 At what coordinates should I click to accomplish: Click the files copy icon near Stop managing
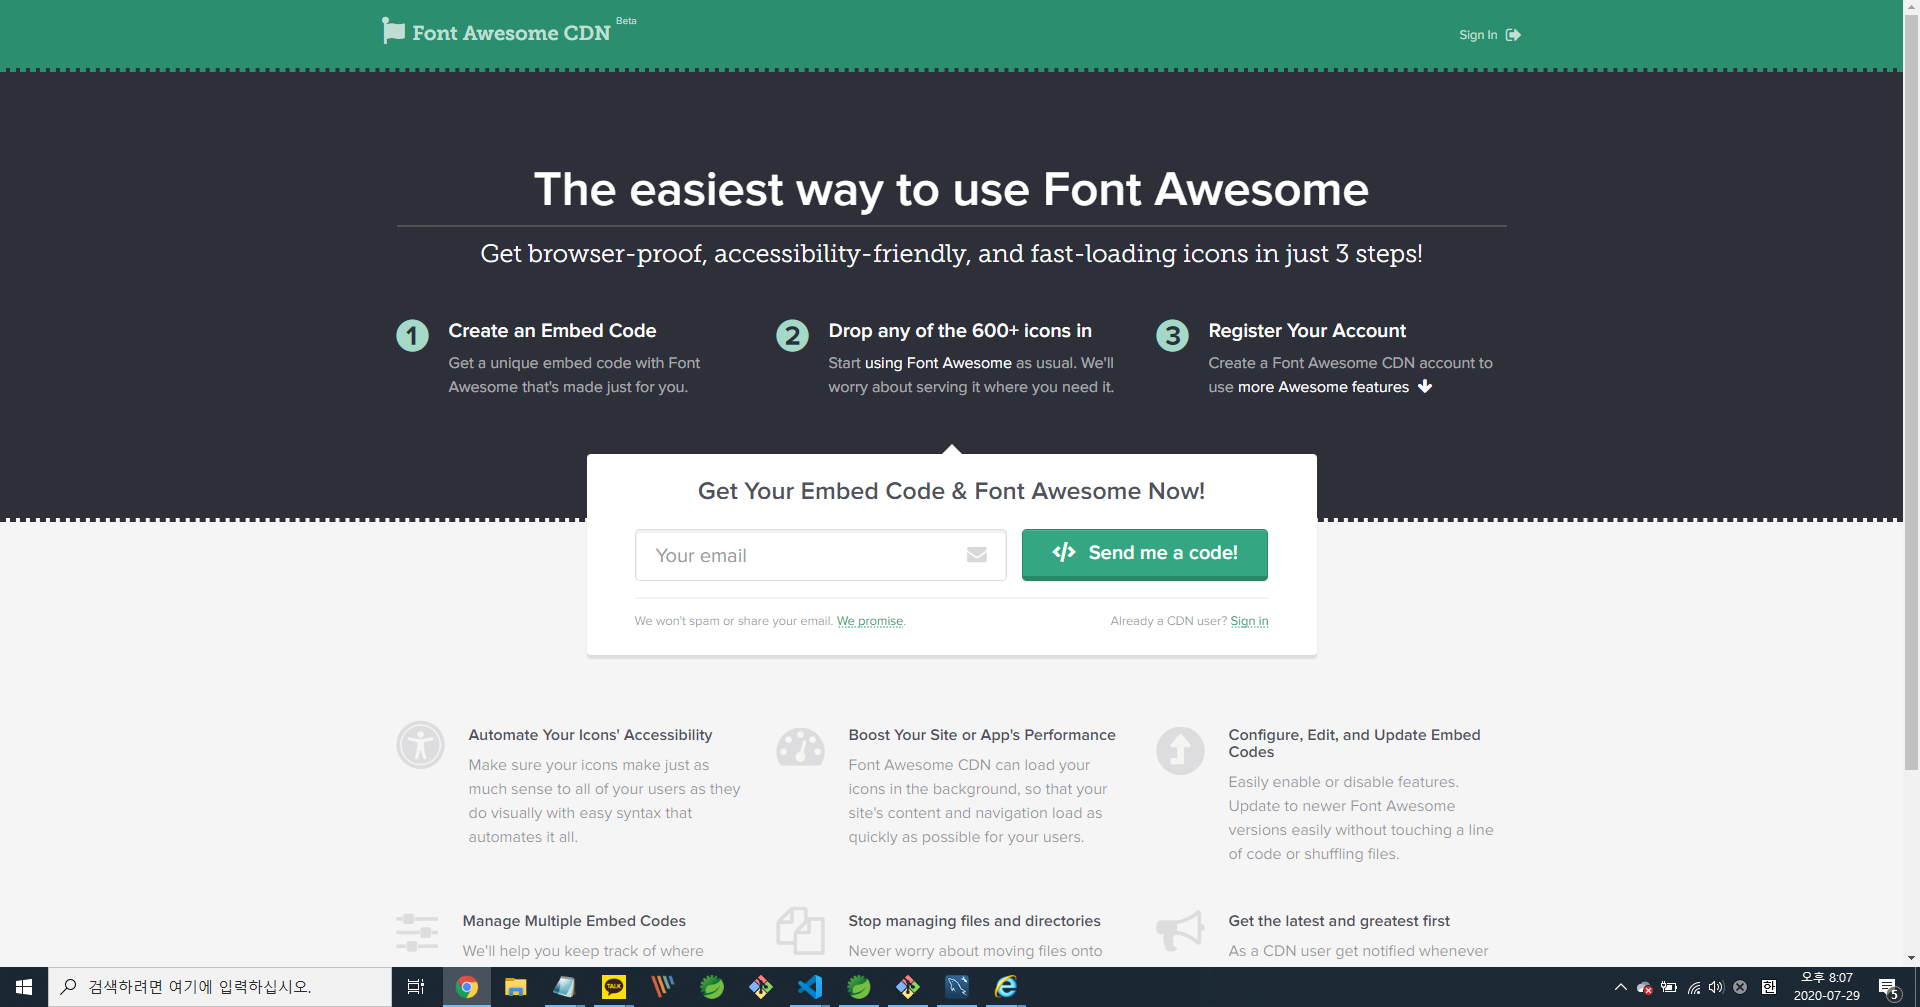pyautogui.click(x=800, y=931)
